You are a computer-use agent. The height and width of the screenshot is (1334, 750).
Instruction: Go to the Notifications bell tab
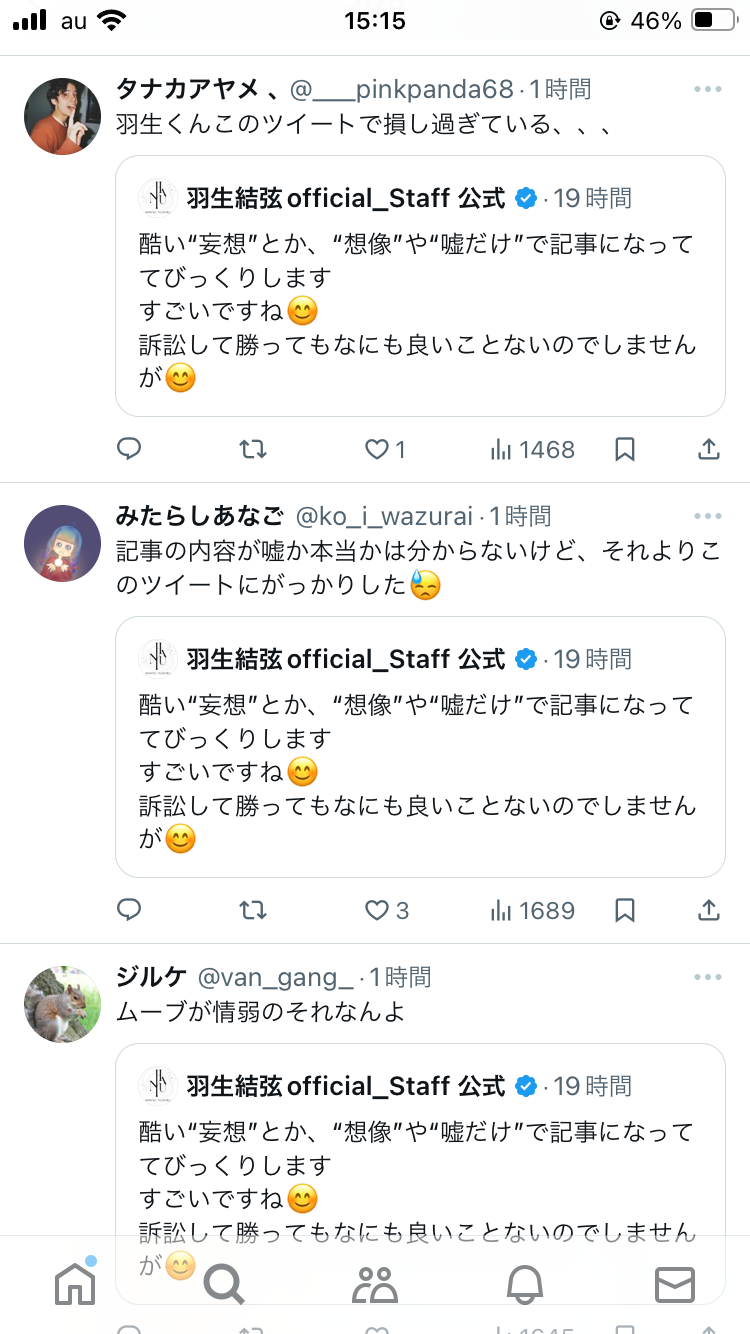(525, 1284)
